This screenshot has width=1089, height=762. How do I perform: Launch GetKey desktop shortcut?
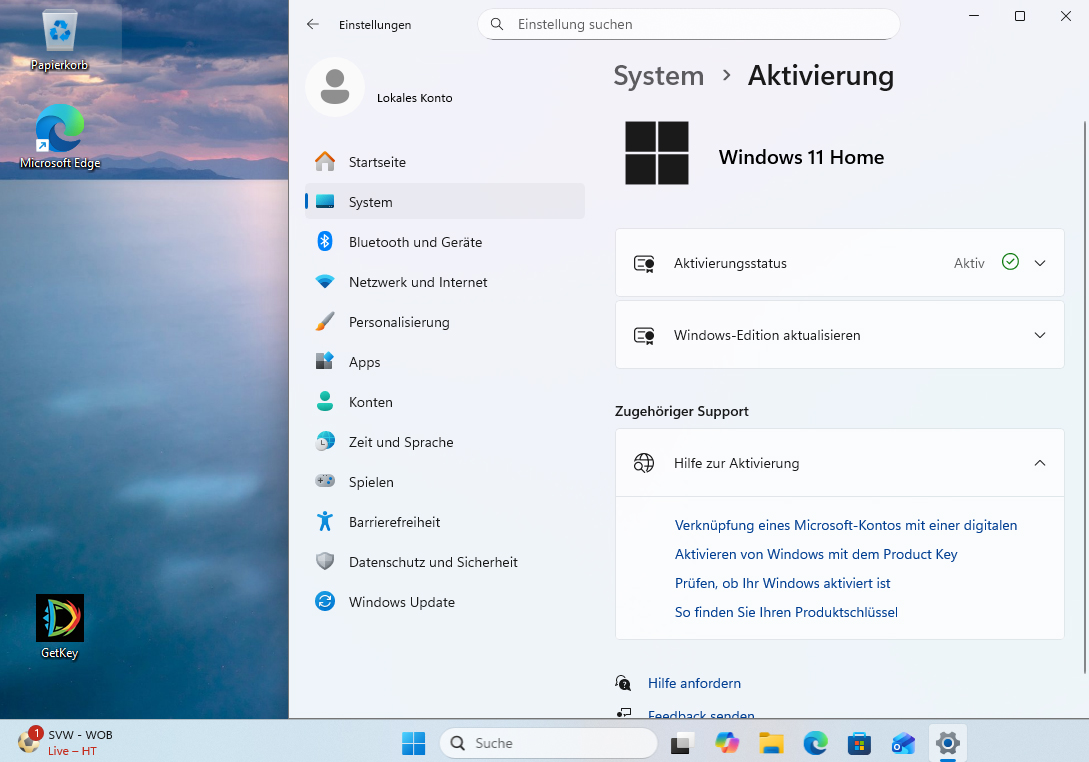tap(60, 620)
